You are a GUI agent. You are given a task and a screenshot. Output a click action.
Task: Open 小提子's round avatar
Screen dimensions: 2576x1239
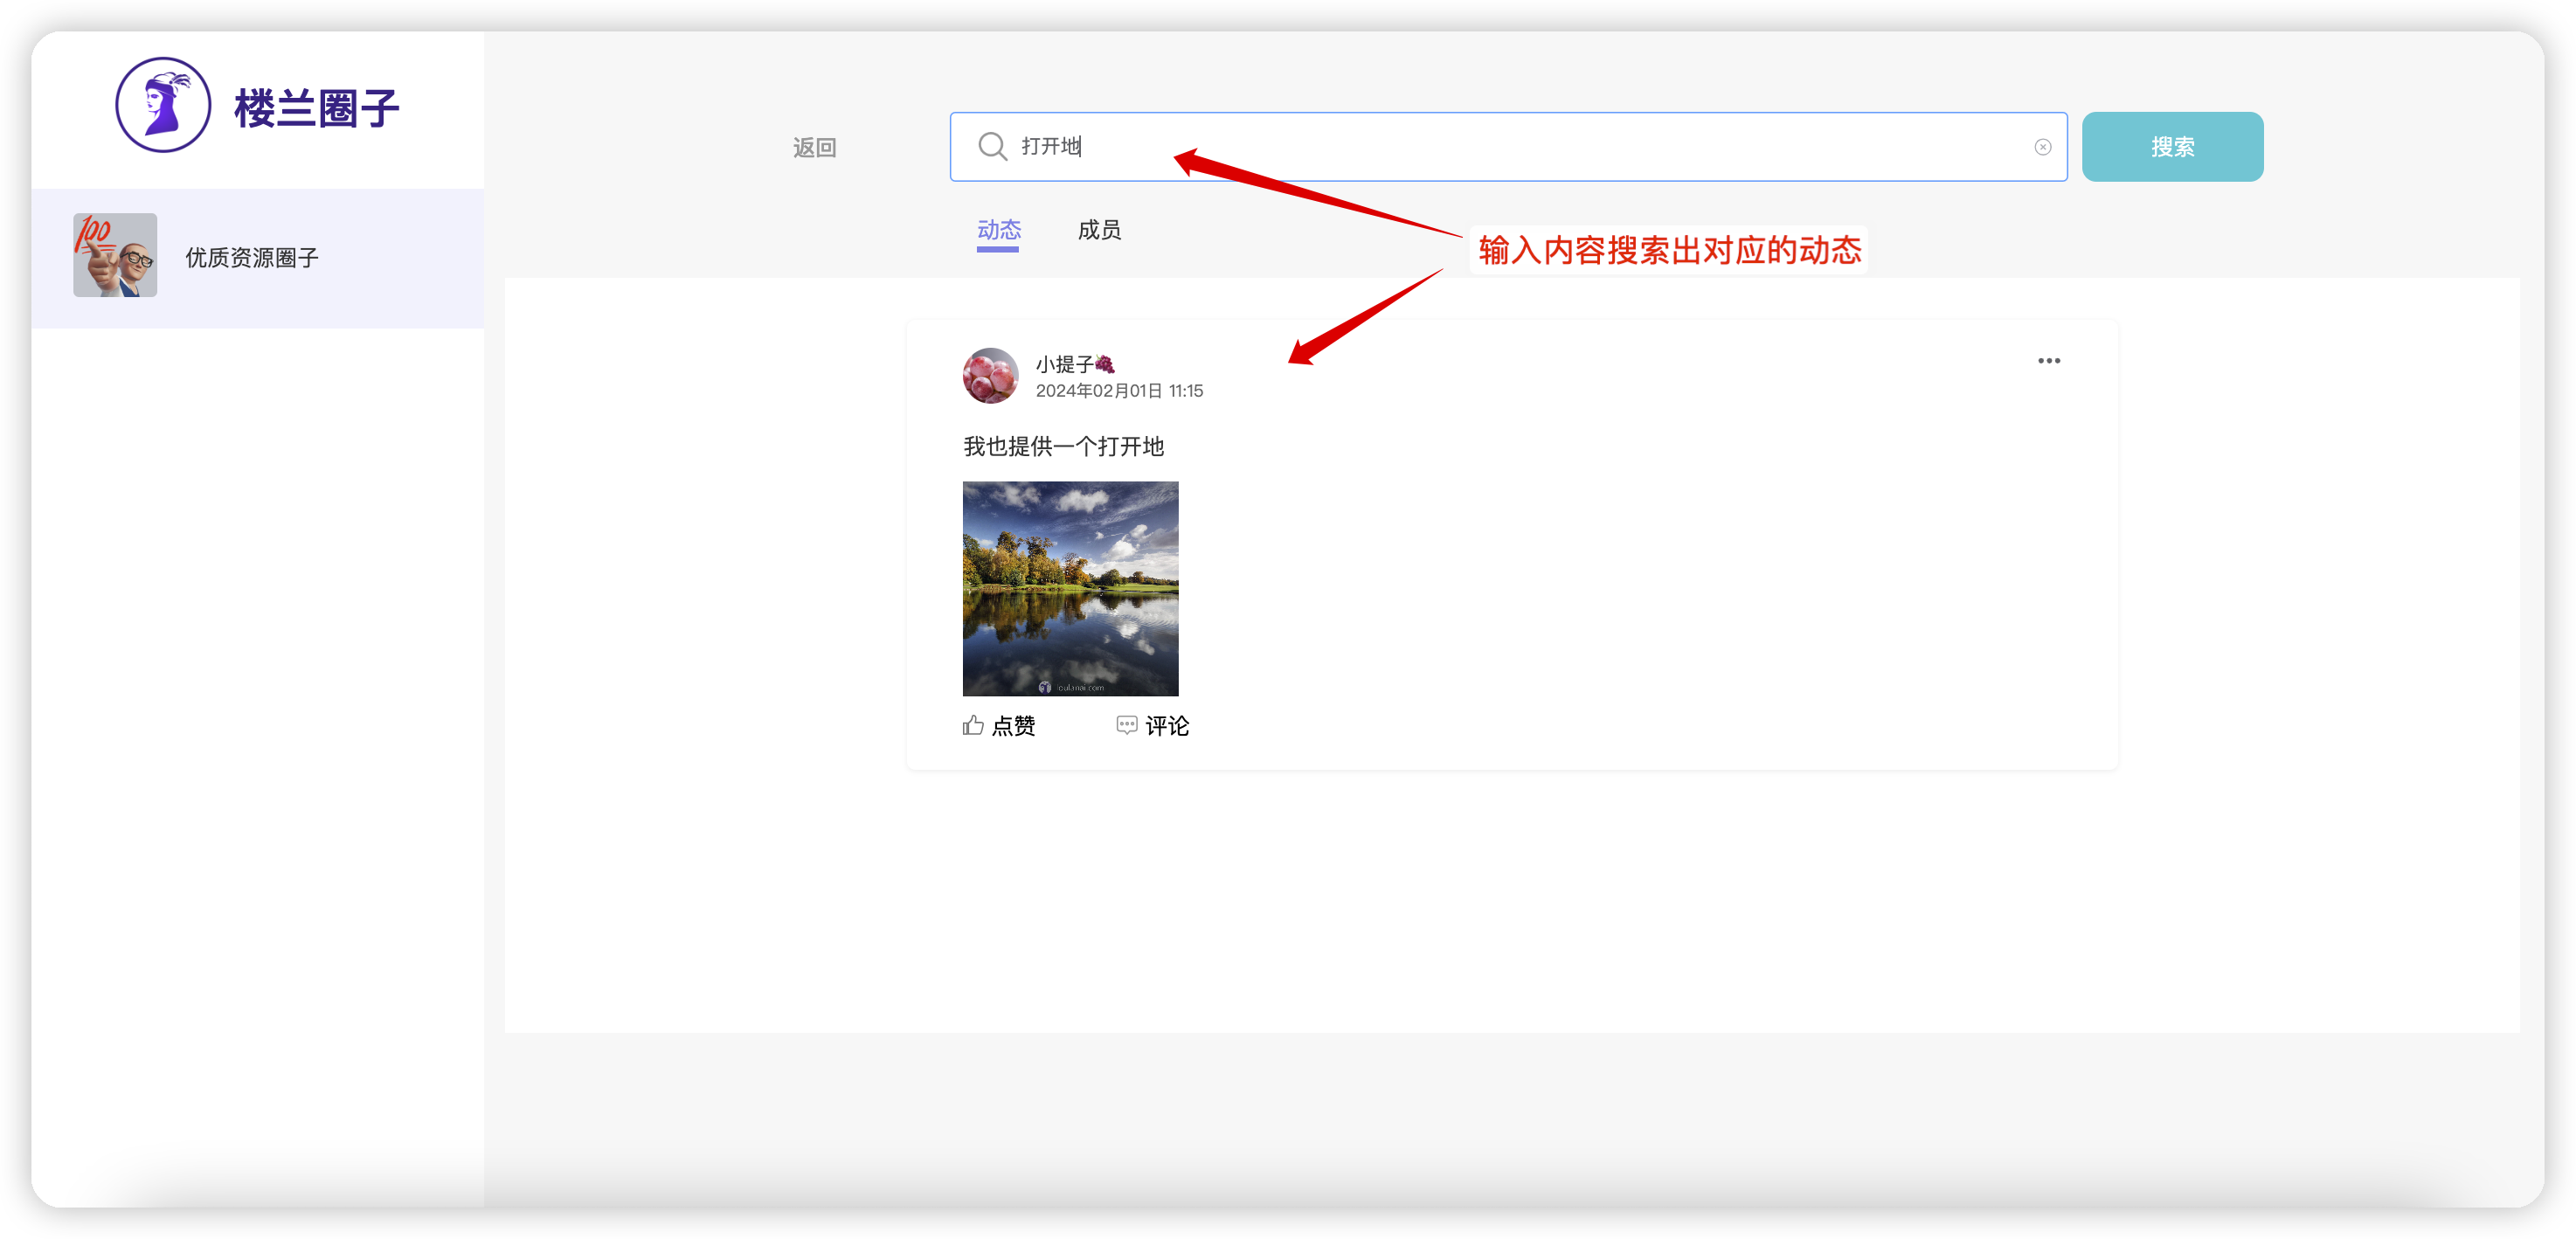[x=990, y=376]
